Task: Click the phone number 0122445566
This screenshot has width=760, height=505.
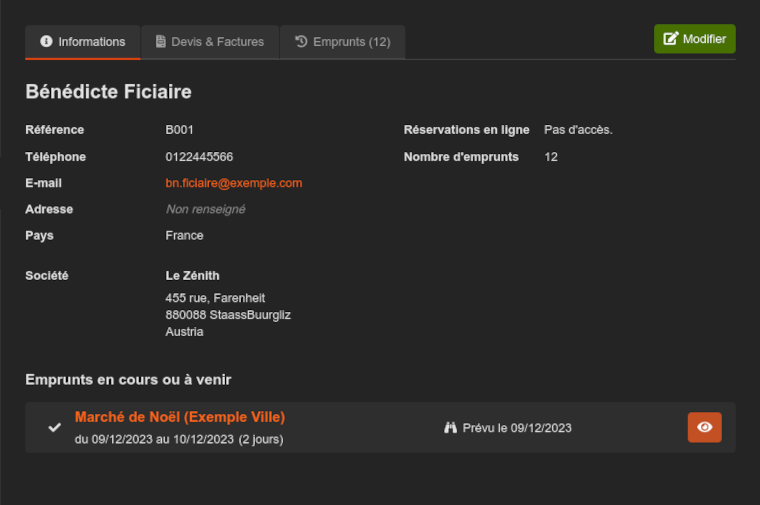Action: coord(199,157)
